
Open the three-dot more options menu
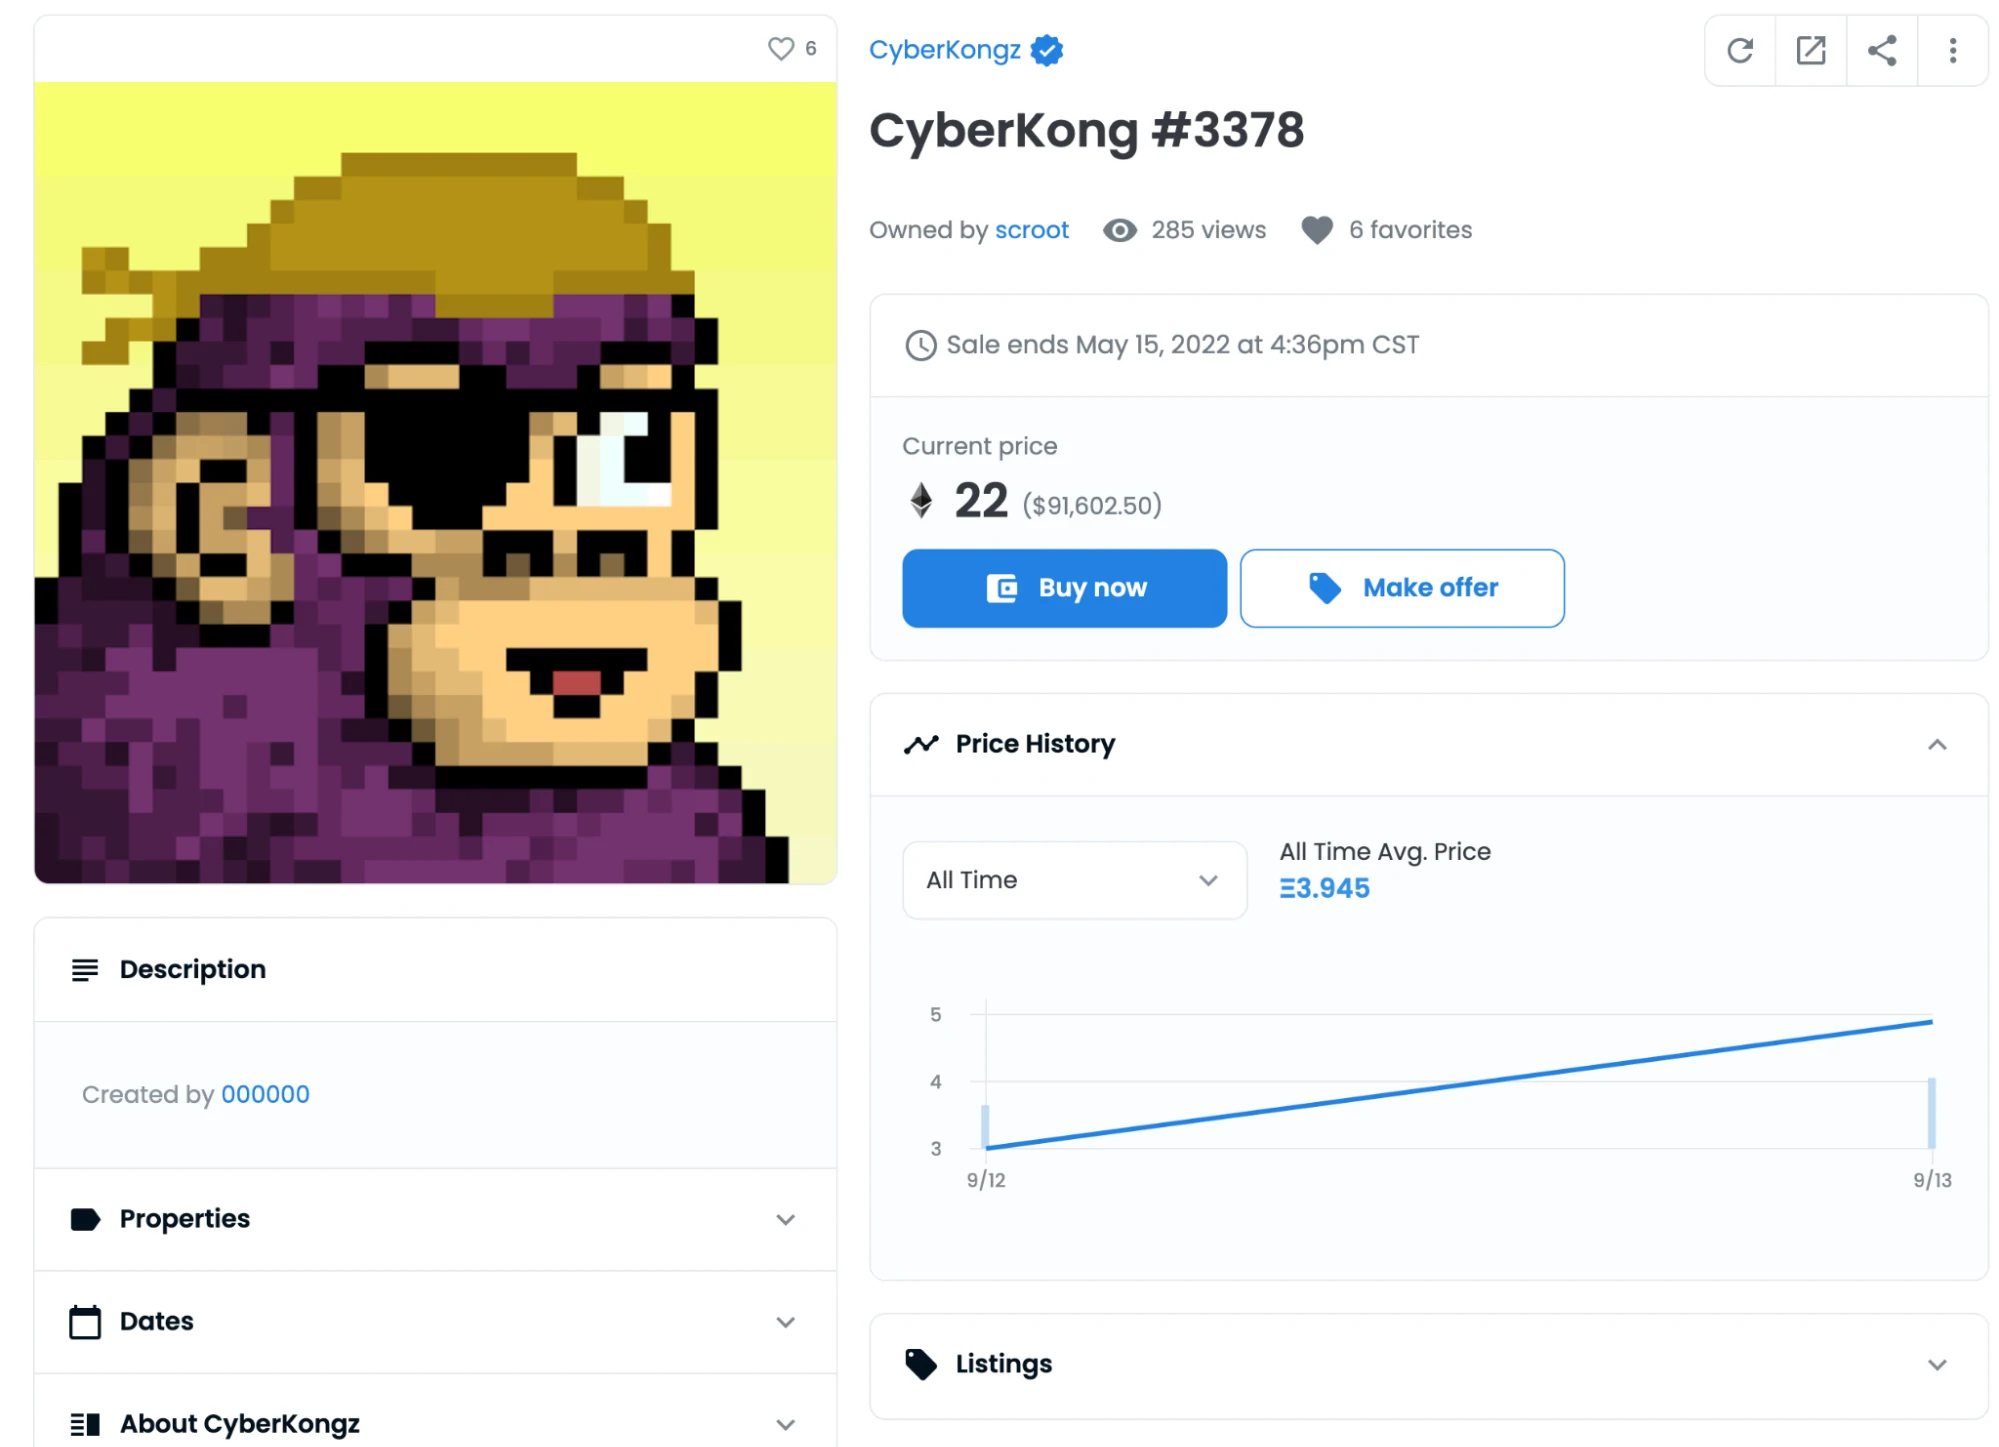(1952, 51)
